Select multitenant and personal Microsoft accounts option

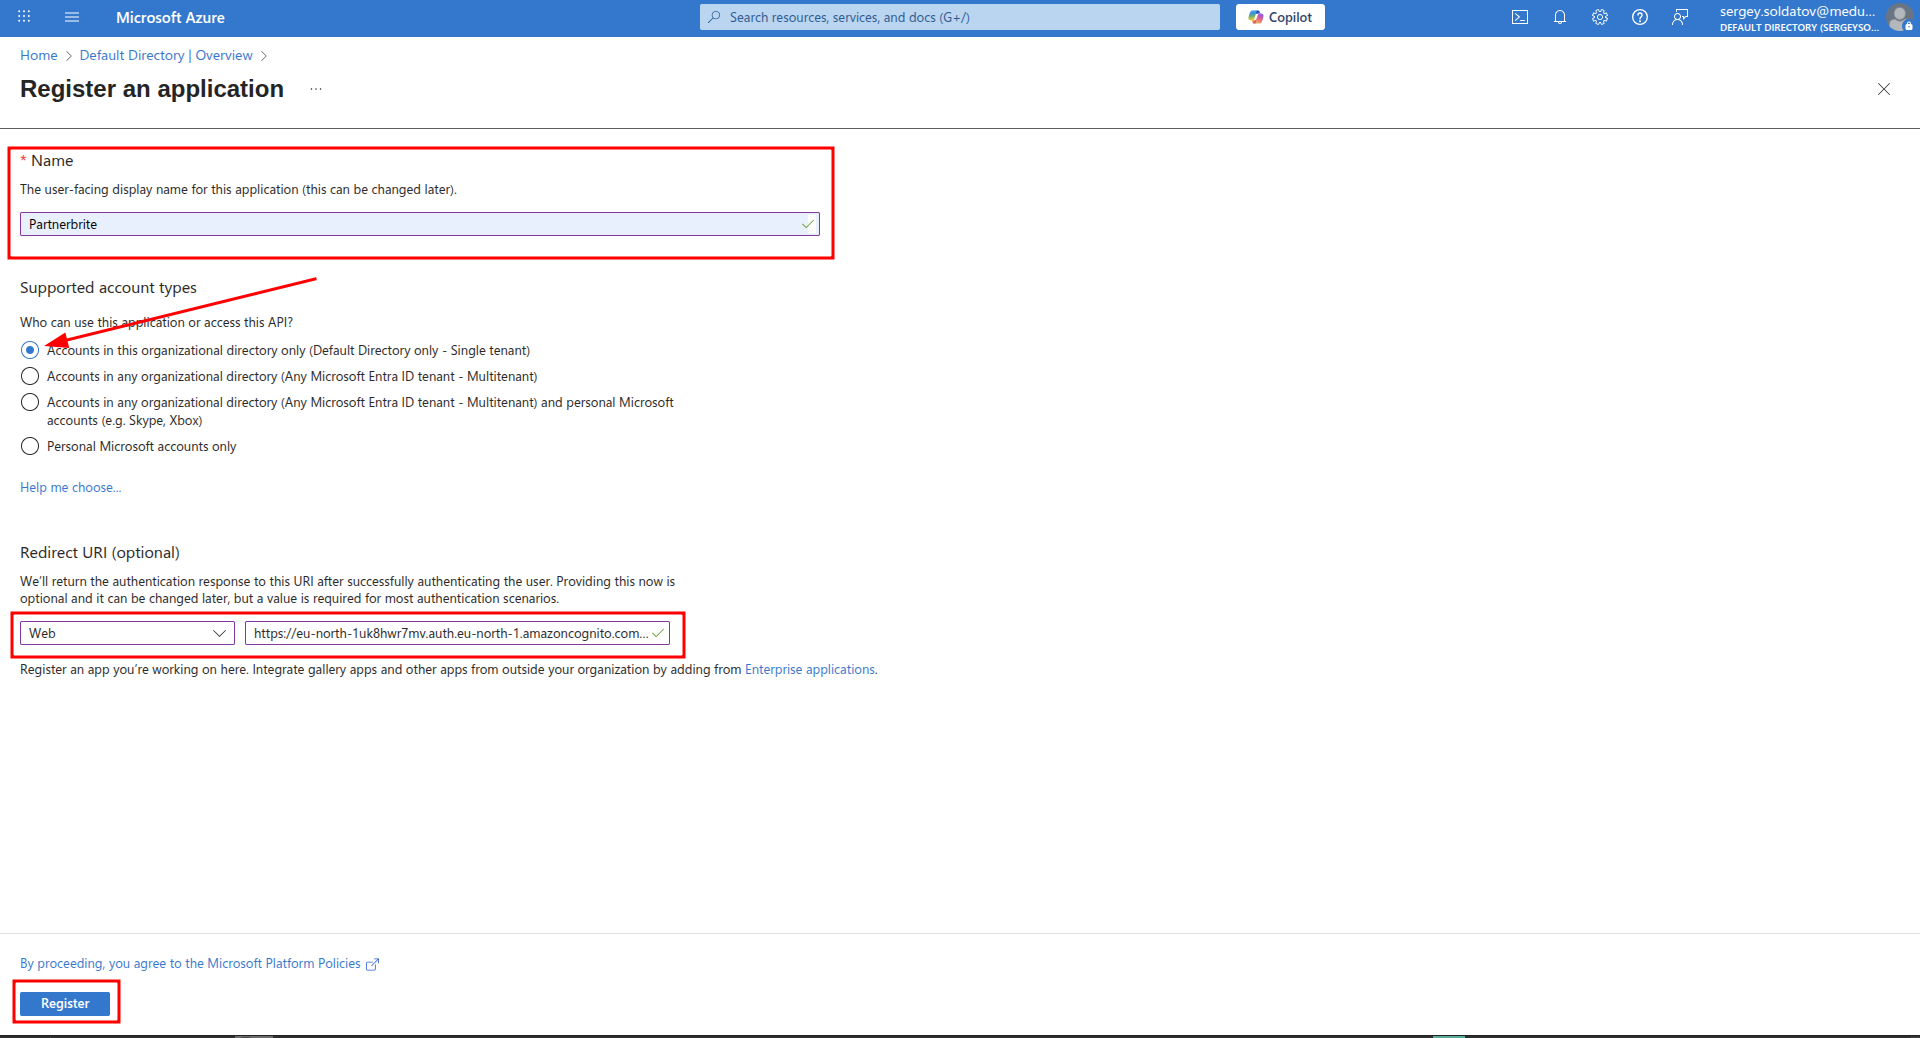tap(30, 402)
